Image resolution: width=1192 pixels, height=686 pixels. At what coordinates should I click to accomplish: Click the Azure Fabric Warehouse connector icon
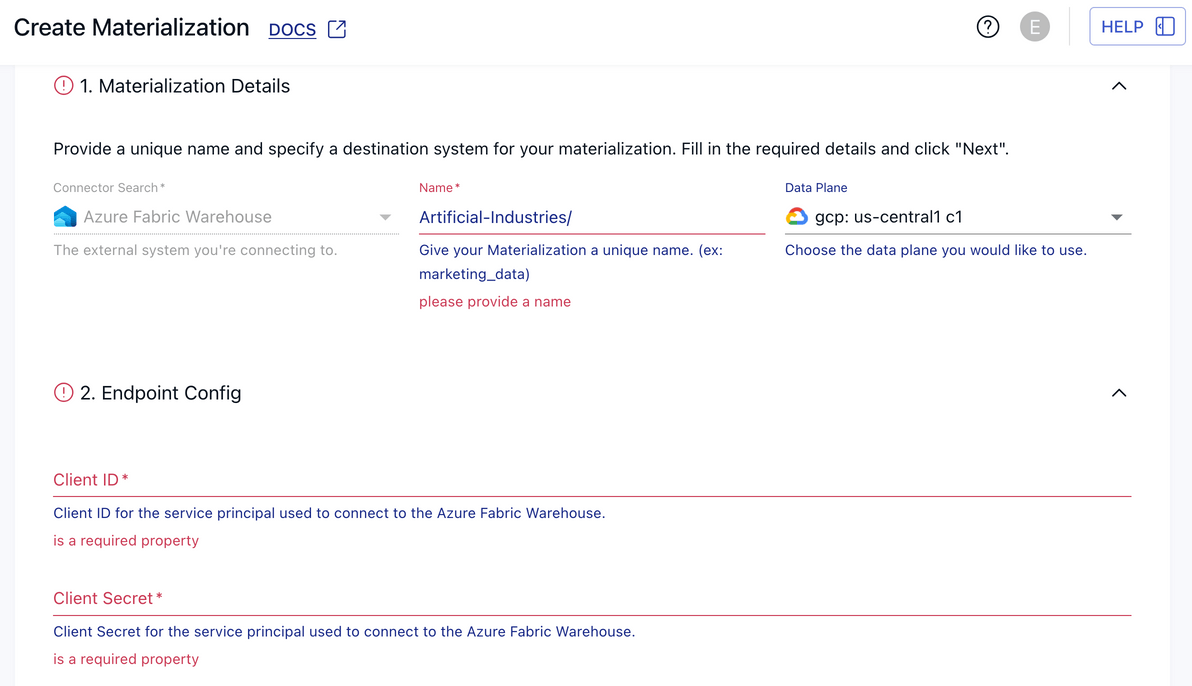(62, 216)
